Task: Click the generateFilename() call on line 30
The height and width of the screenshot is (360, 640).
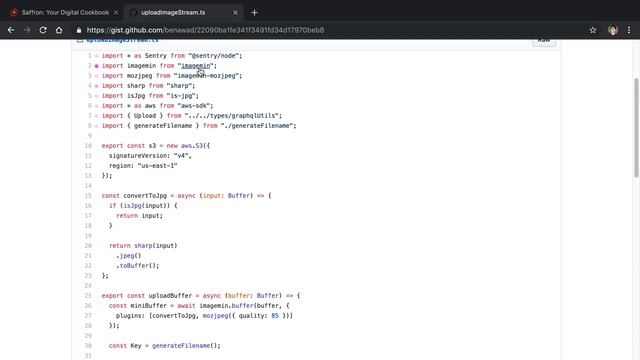Action: (184, 346)
